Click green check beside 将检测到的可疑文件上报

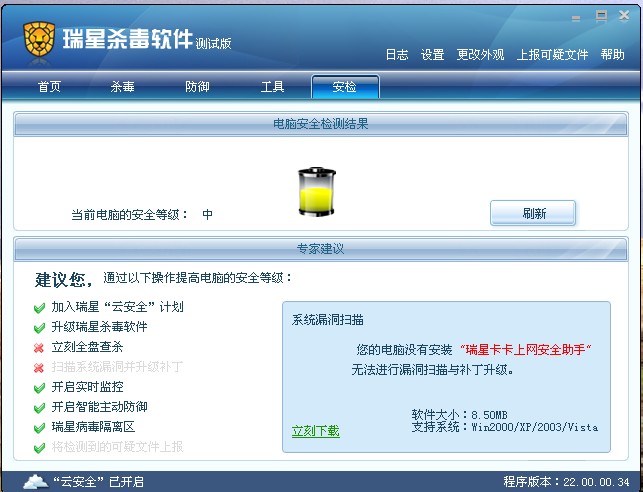[x=39, y=447]
